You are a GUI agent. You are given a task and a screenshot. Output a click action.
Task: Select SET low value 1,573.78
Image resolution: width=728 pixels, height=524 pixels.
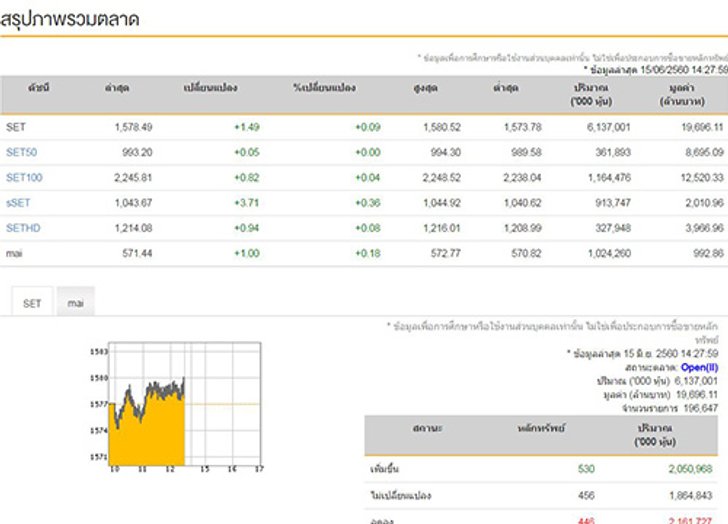point(522,127)
